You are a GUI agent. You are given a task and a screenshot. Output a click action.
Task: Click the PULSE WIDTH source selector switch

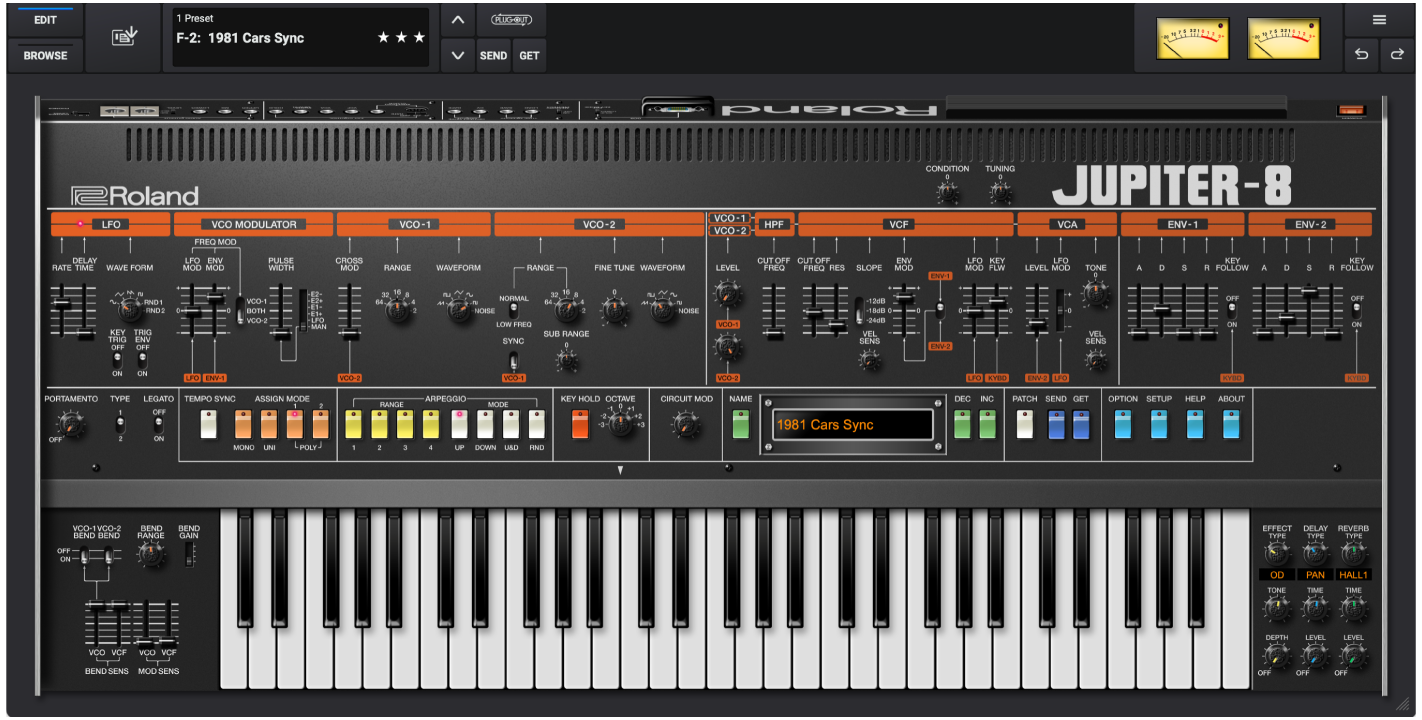click(x=304, y=311)
